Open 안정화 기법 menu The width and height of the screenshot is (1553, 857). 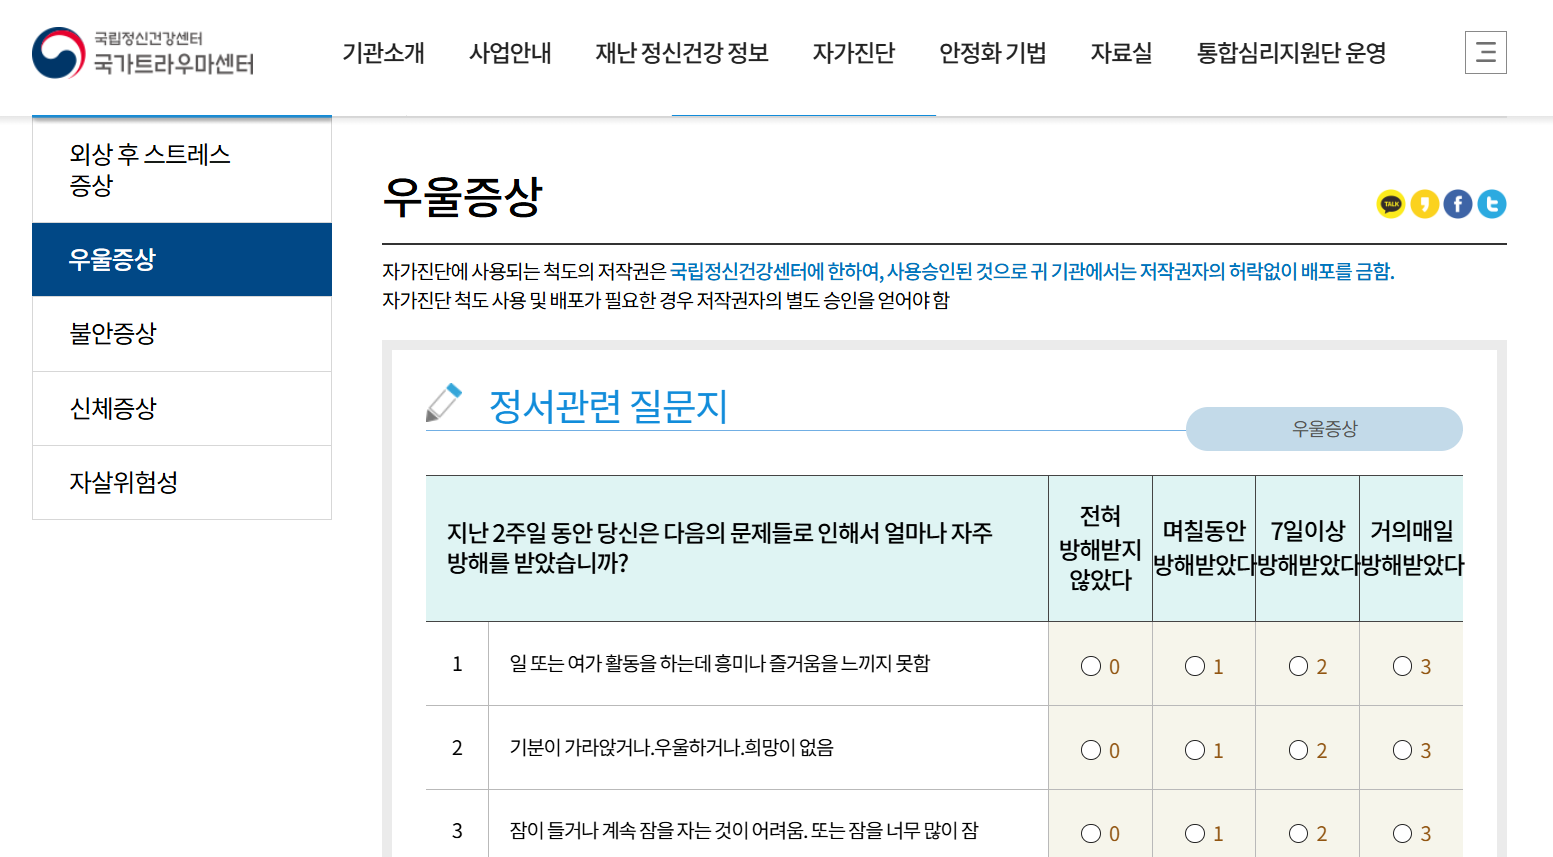click(993, 53)
